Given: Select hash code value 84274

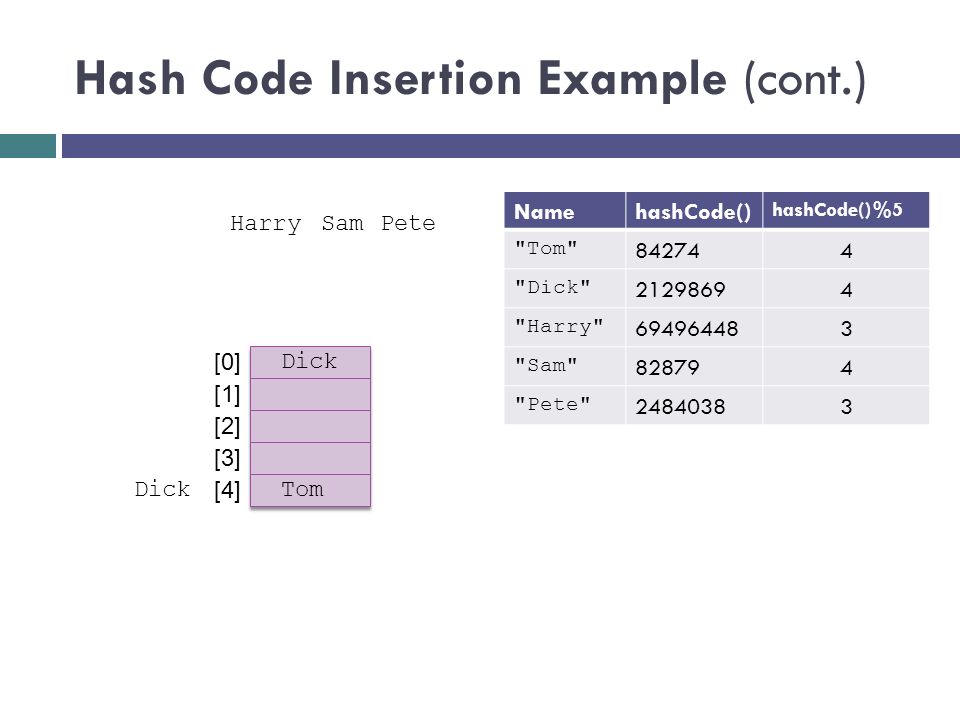Looking at the screenshot, I should (x=667, y=250).
